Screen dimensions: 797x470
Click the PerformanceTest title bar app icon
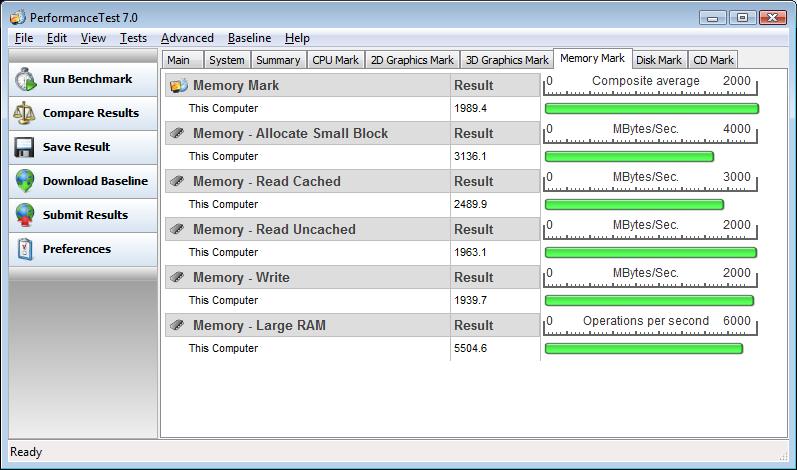(x=17, y=17)
